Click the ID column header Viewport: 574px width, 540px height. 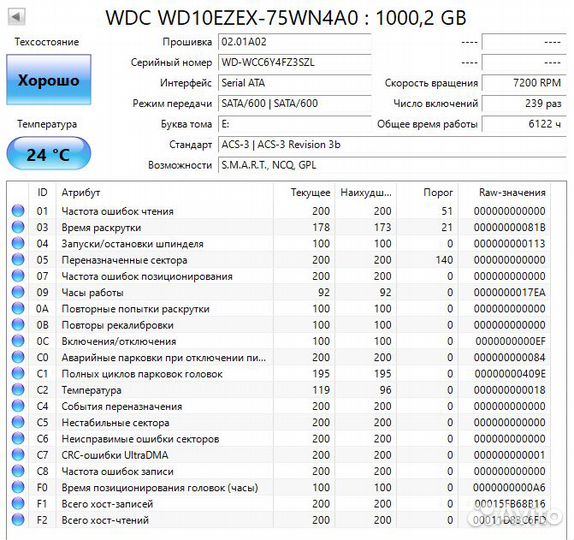[x=42, y=192]
